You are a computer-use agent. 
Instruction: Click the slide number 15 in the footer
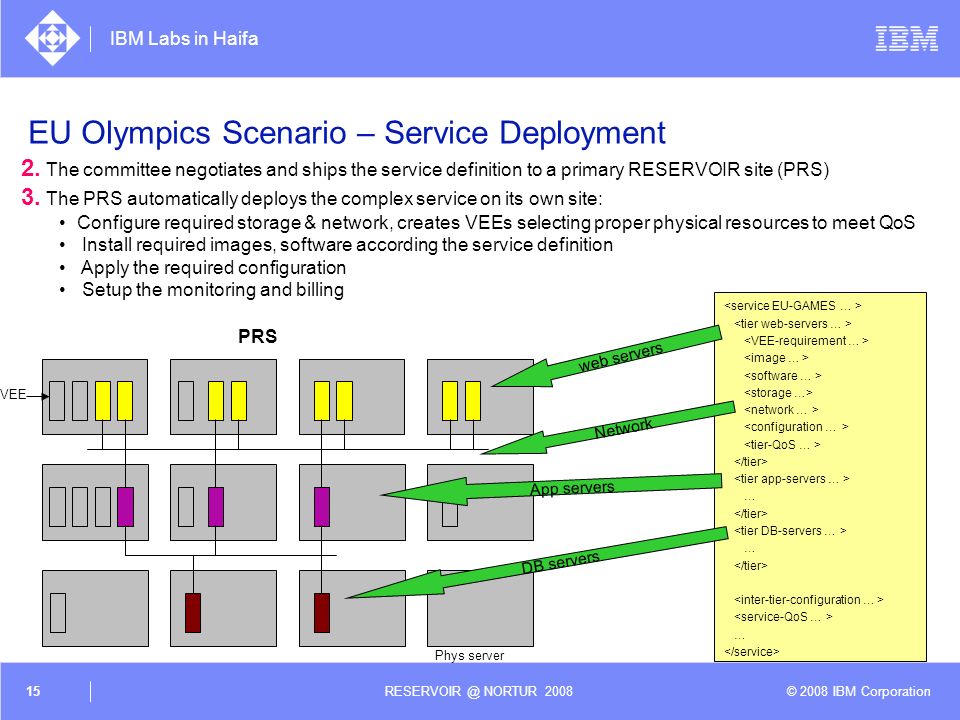coord(33,691)
